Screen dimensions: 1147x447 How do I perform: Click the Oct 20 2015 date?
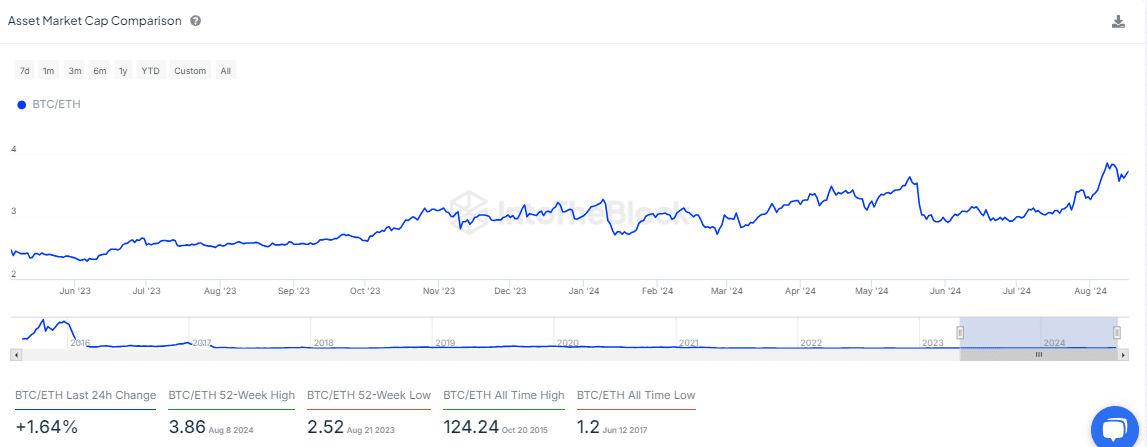pos(522,430)
